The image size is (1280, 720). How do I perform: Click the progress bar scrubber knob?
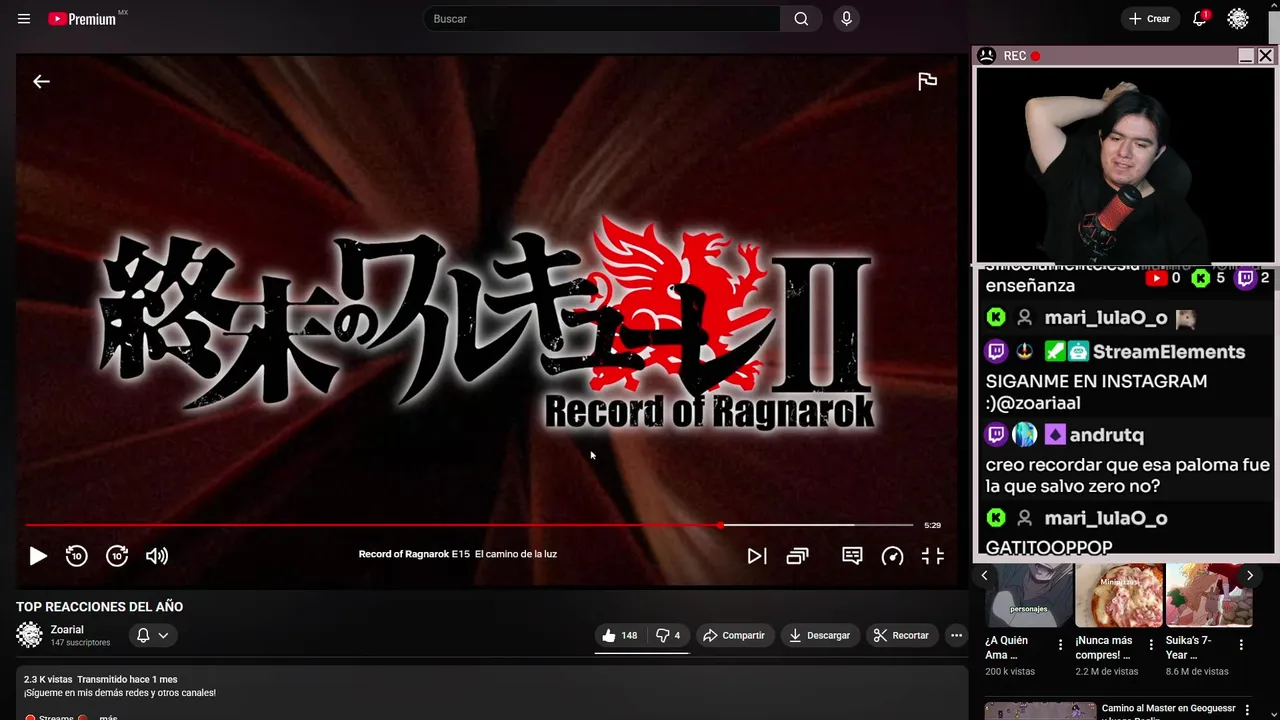[720, 525]
